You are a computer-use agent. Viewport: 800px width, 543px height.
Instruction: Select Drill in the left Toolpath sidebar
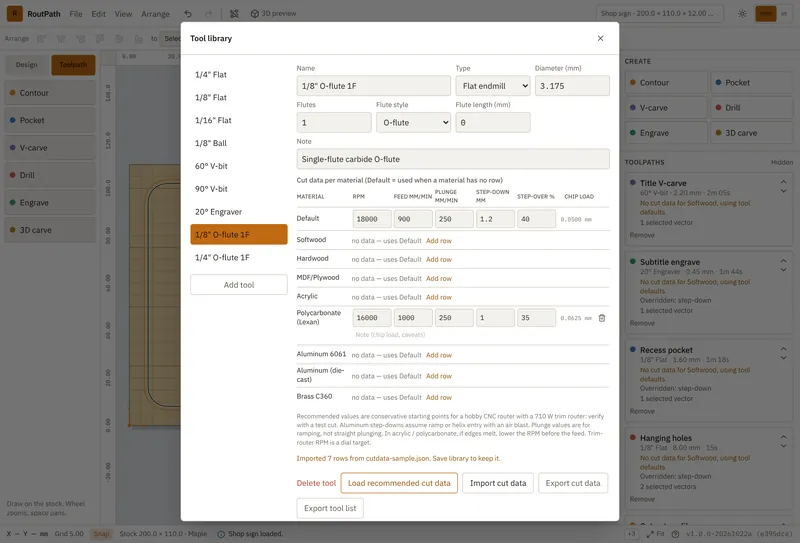[x=50, y=175]
